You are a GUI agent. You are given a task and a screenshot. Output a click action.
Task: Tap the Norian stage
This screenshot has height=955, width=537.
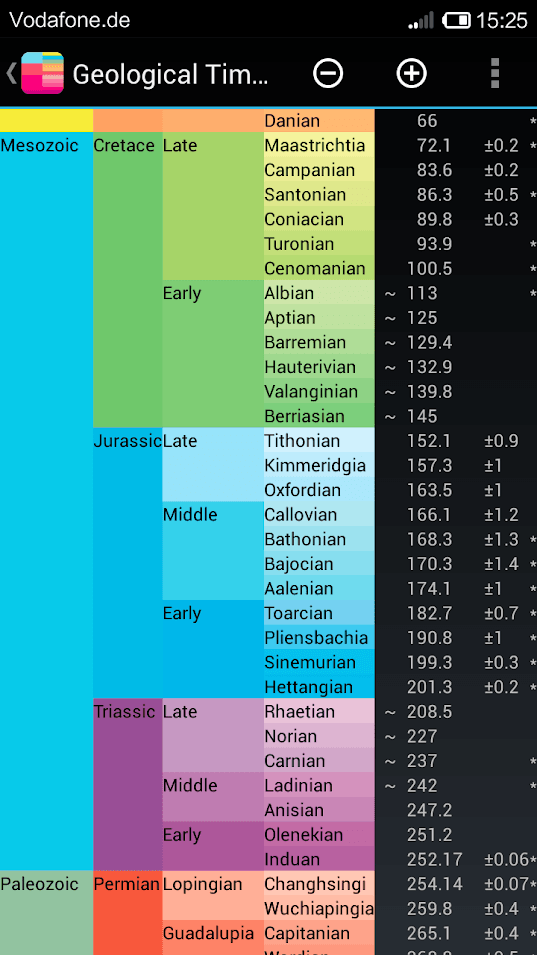[x=319, y=736]
